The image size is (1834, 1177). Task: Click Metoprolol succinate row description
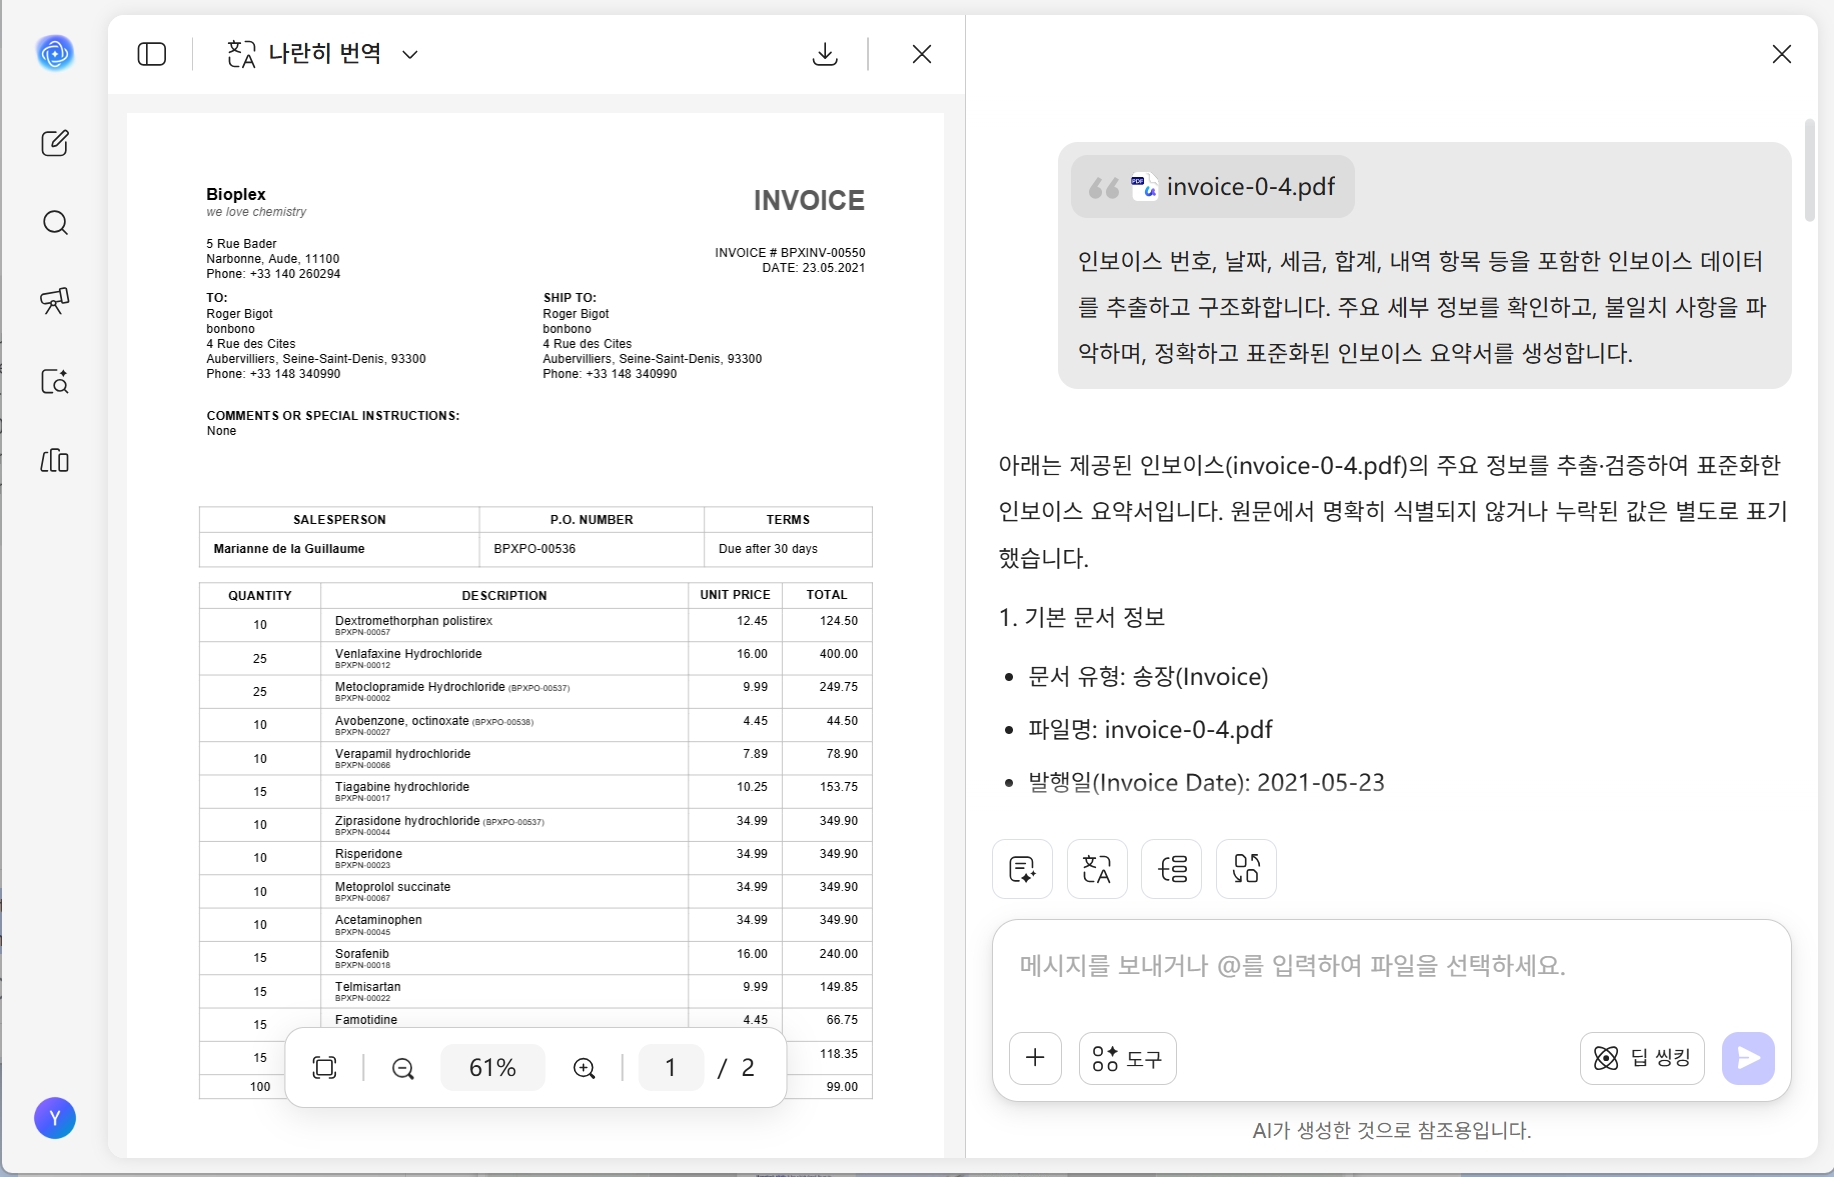point(393,887)
